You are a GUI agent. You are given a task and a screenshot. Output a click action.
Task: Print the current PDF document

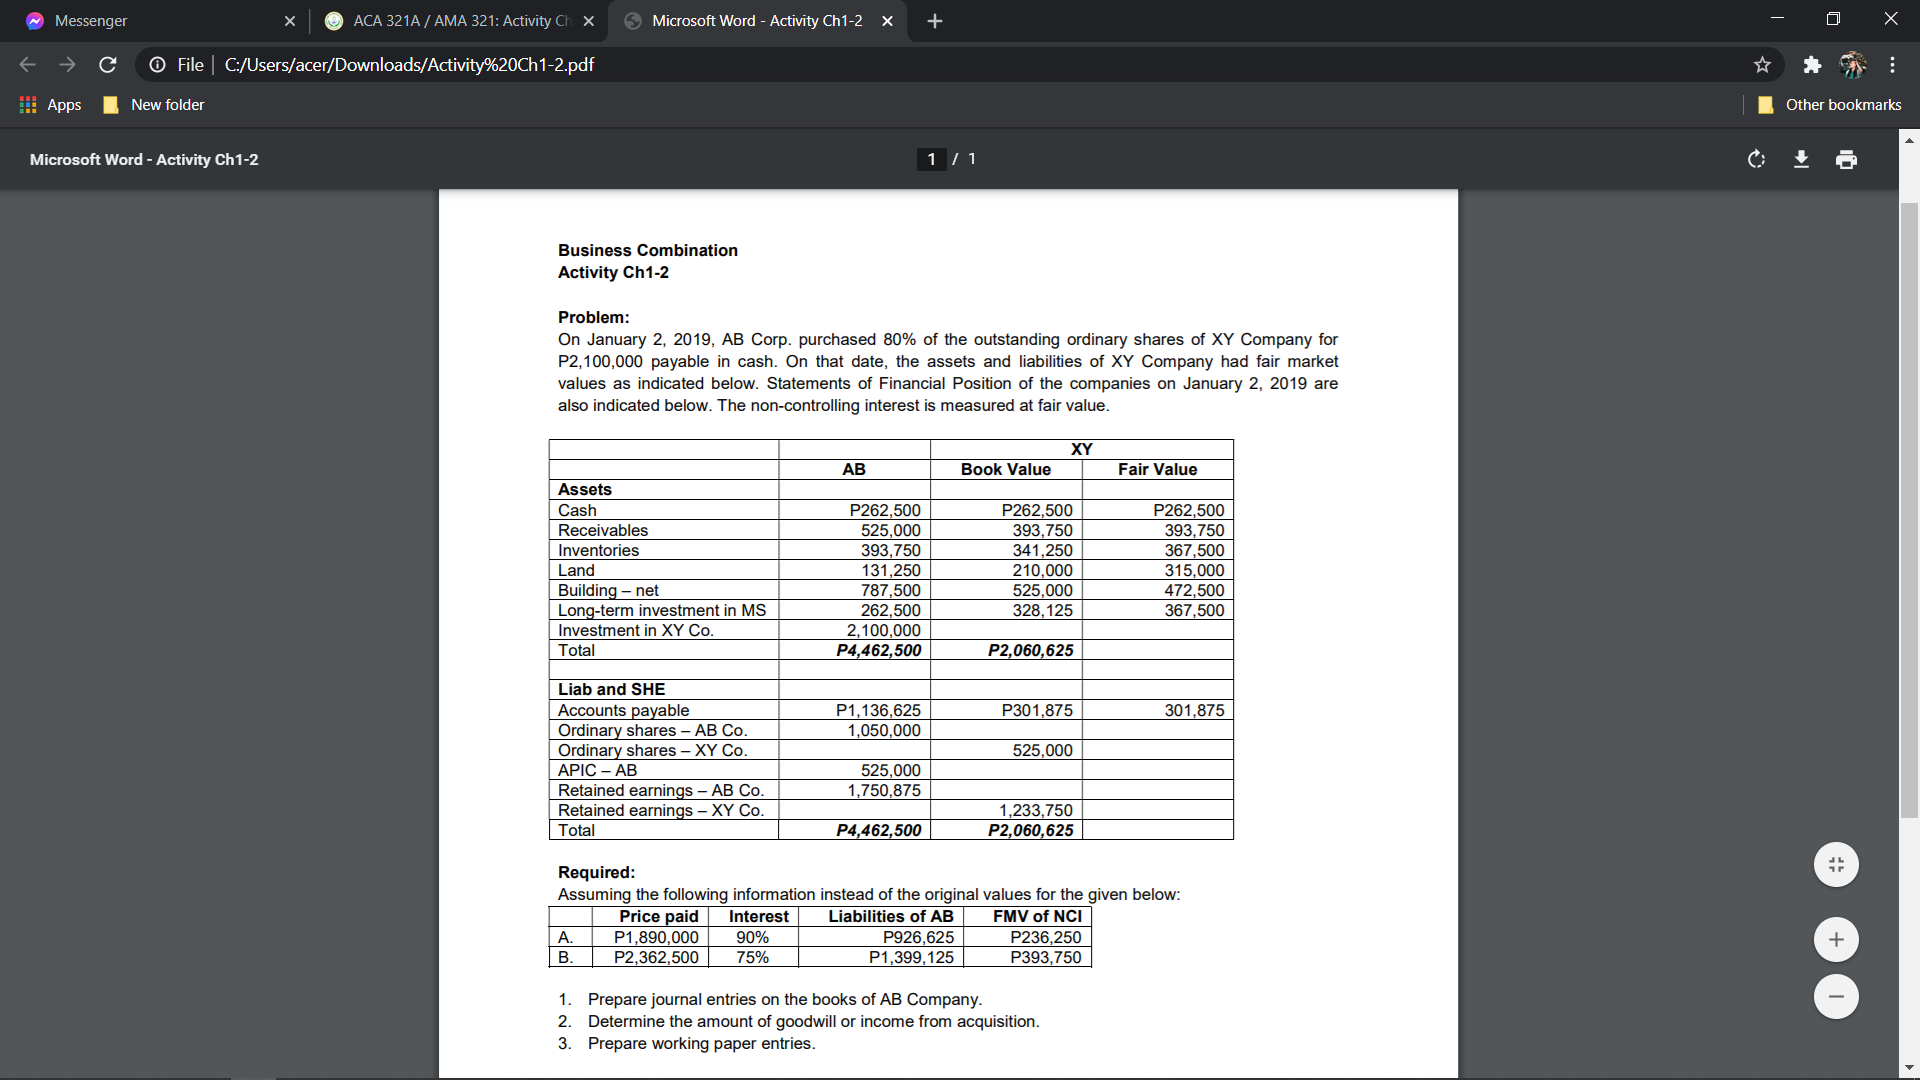pyautogui.click(x=1845, y=159)
